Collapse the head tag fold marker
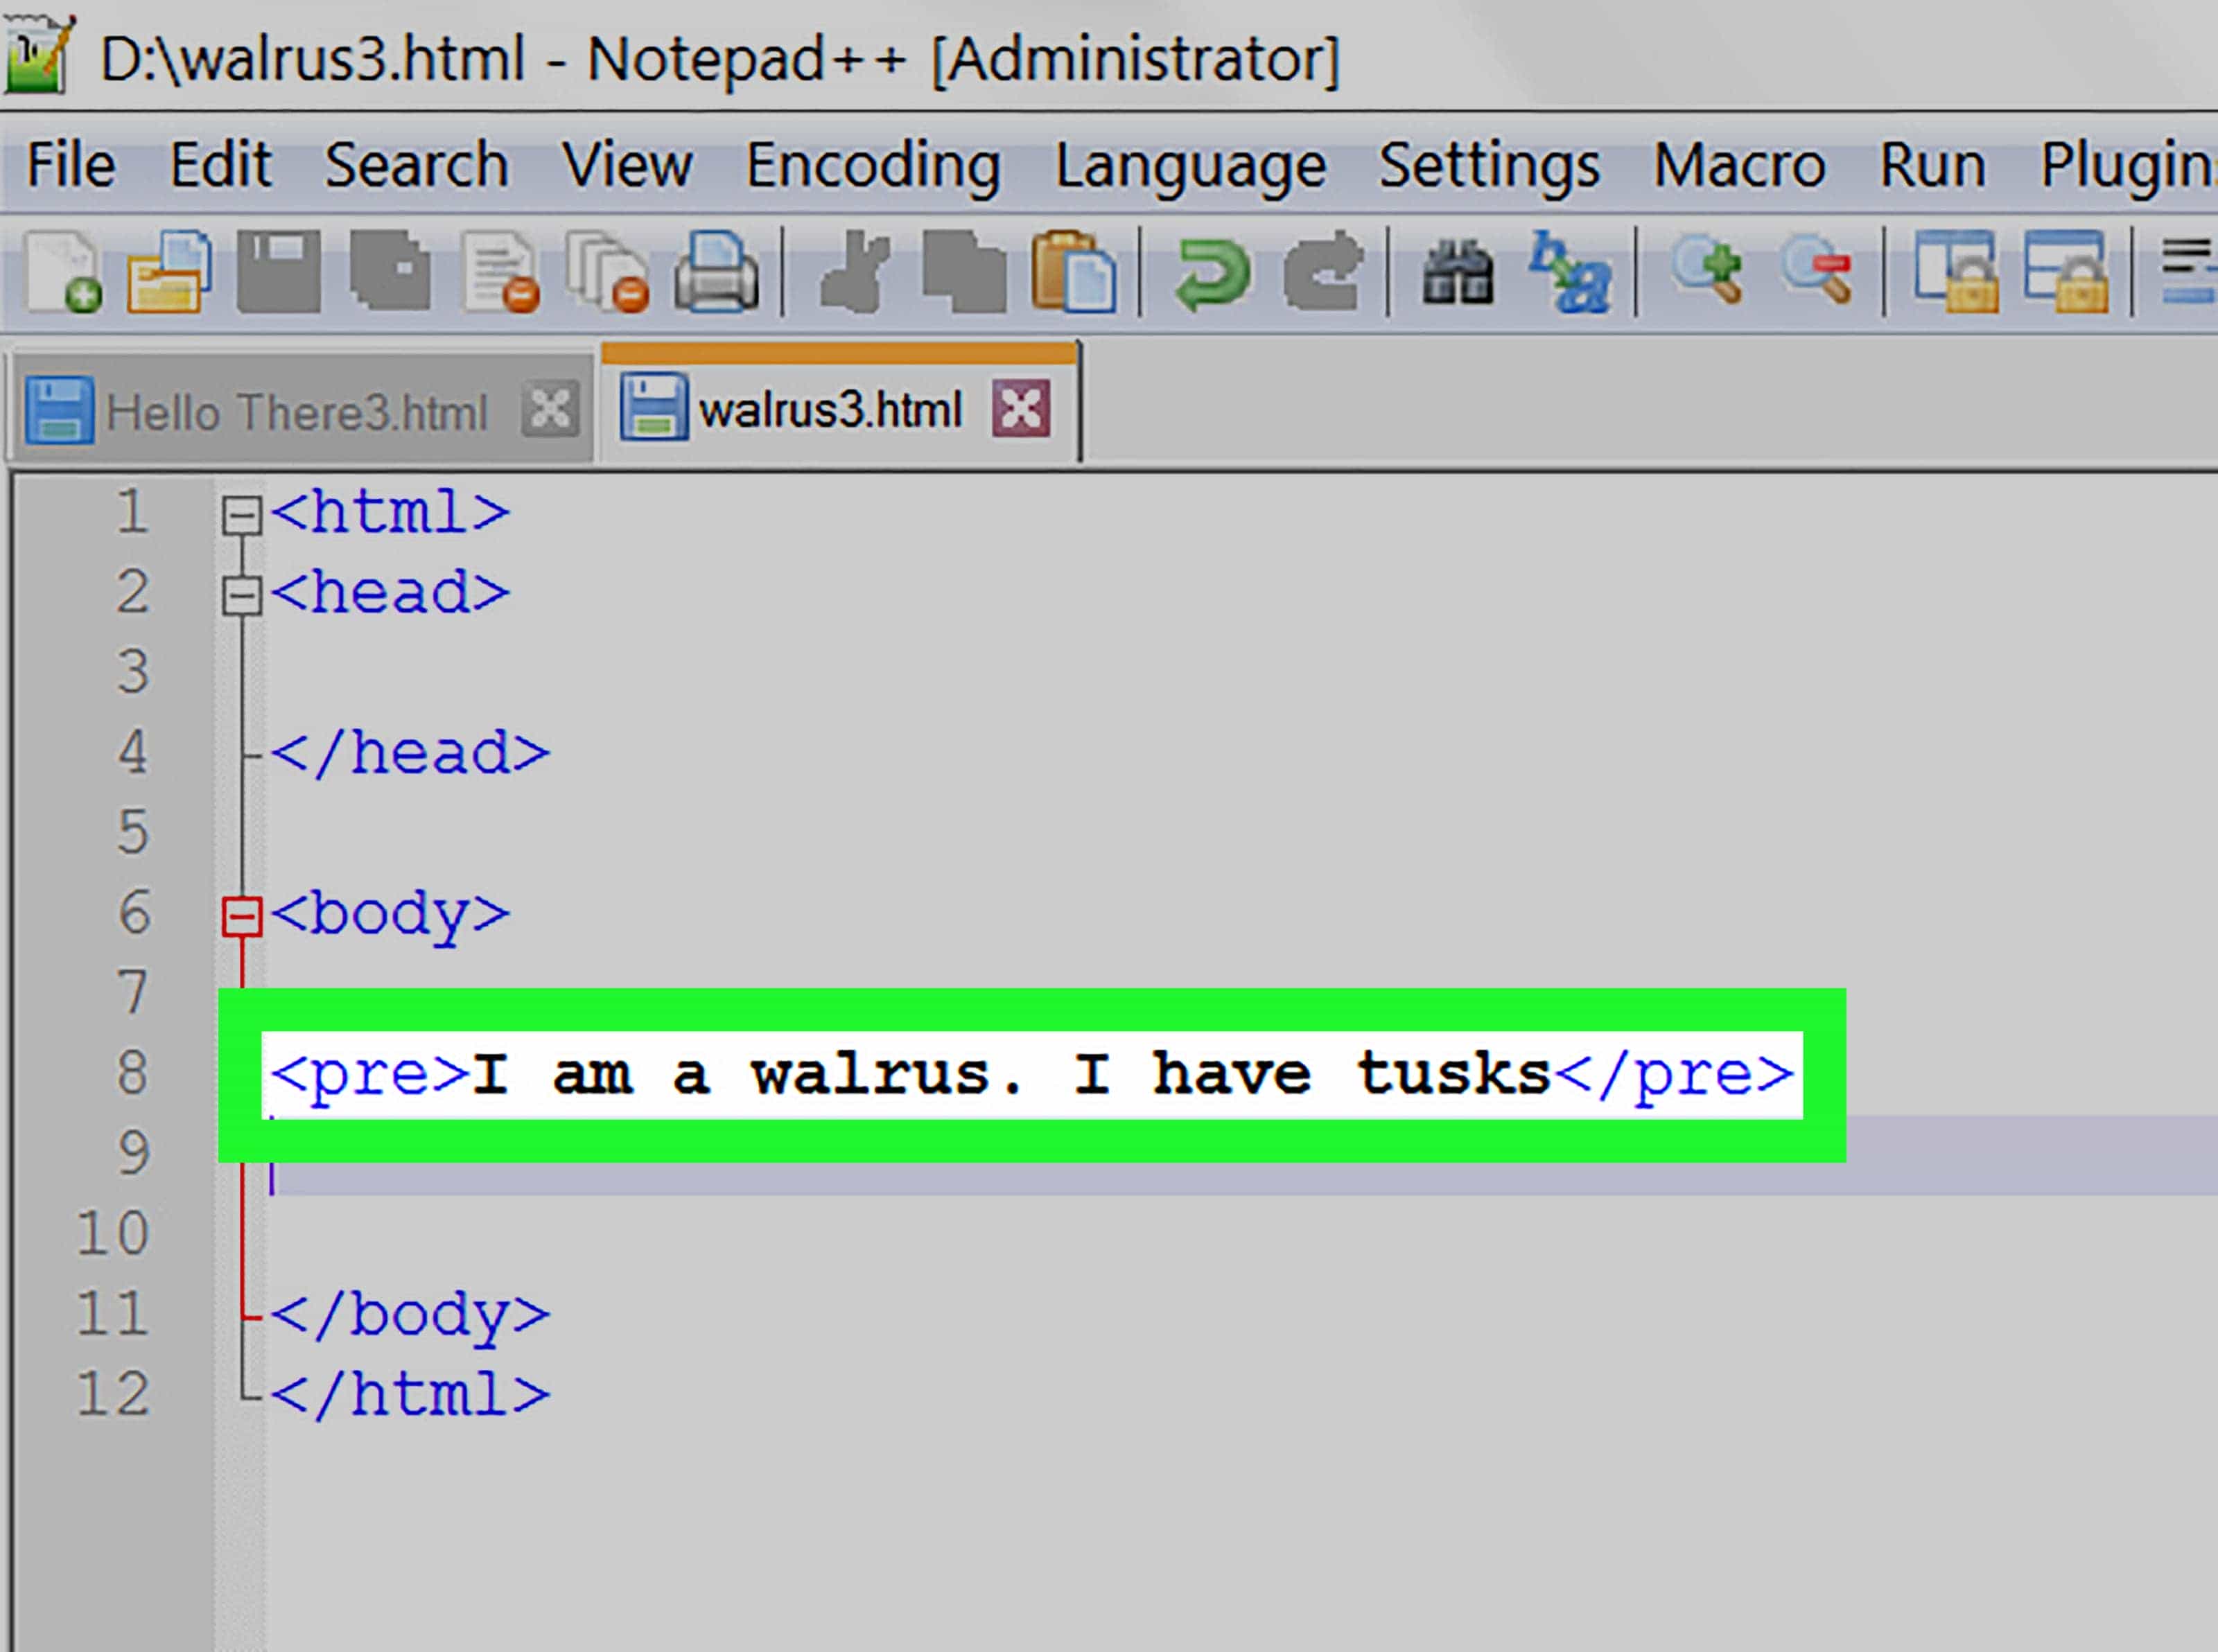Viewport: 2218px width, 1652px height. [241, 596]
